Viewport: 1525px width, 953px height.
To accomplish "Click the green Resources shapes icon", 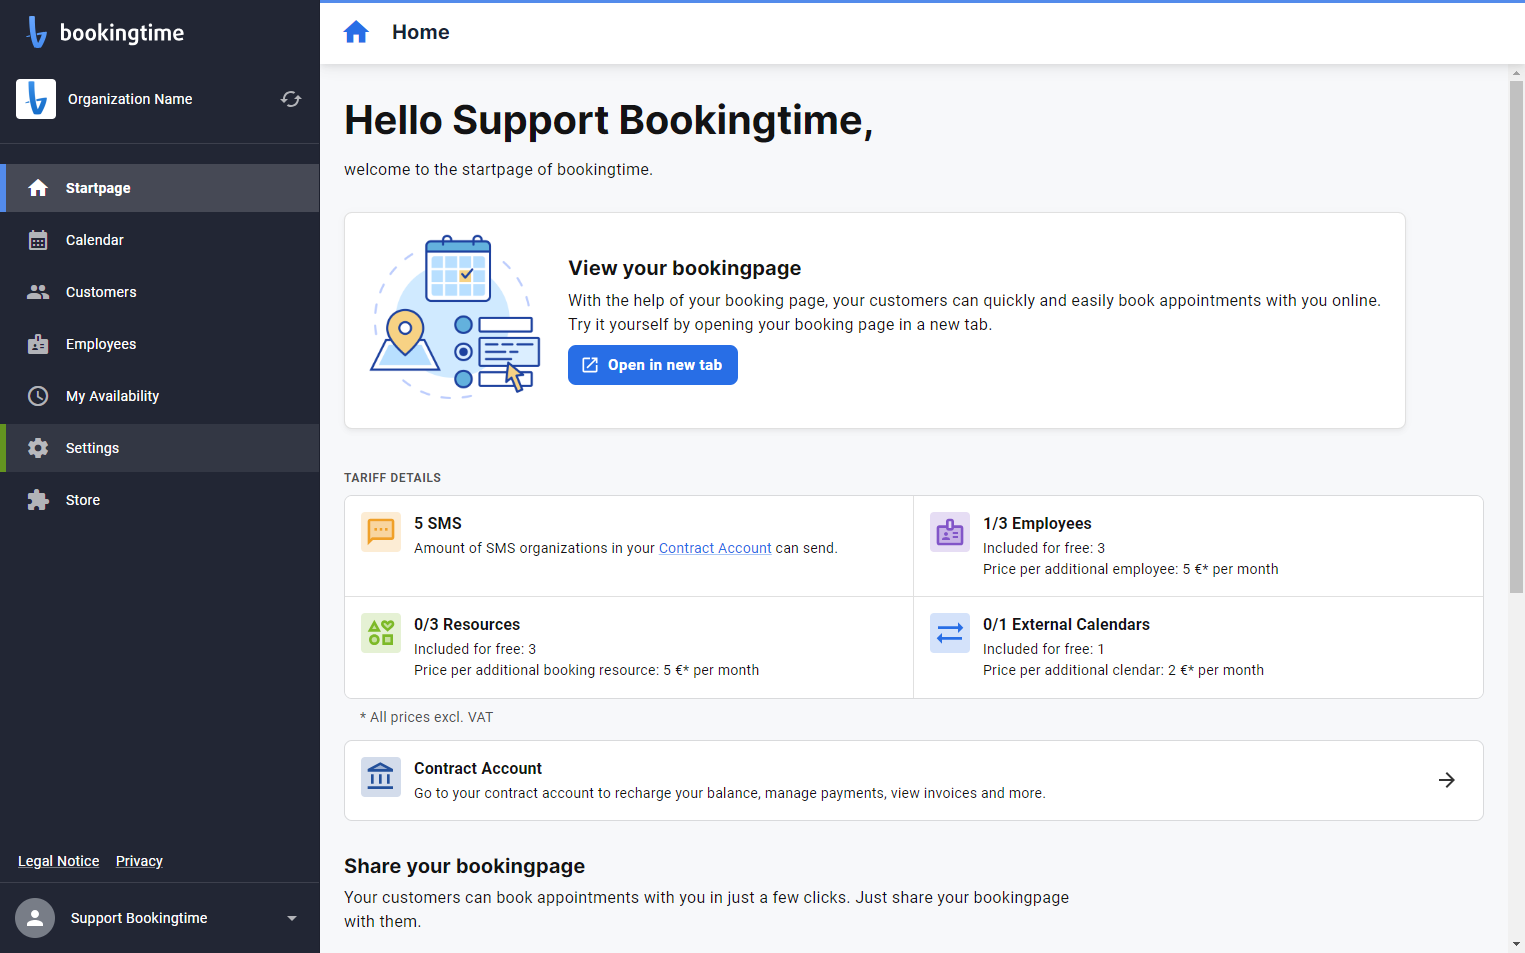I will tap(381, 633).
